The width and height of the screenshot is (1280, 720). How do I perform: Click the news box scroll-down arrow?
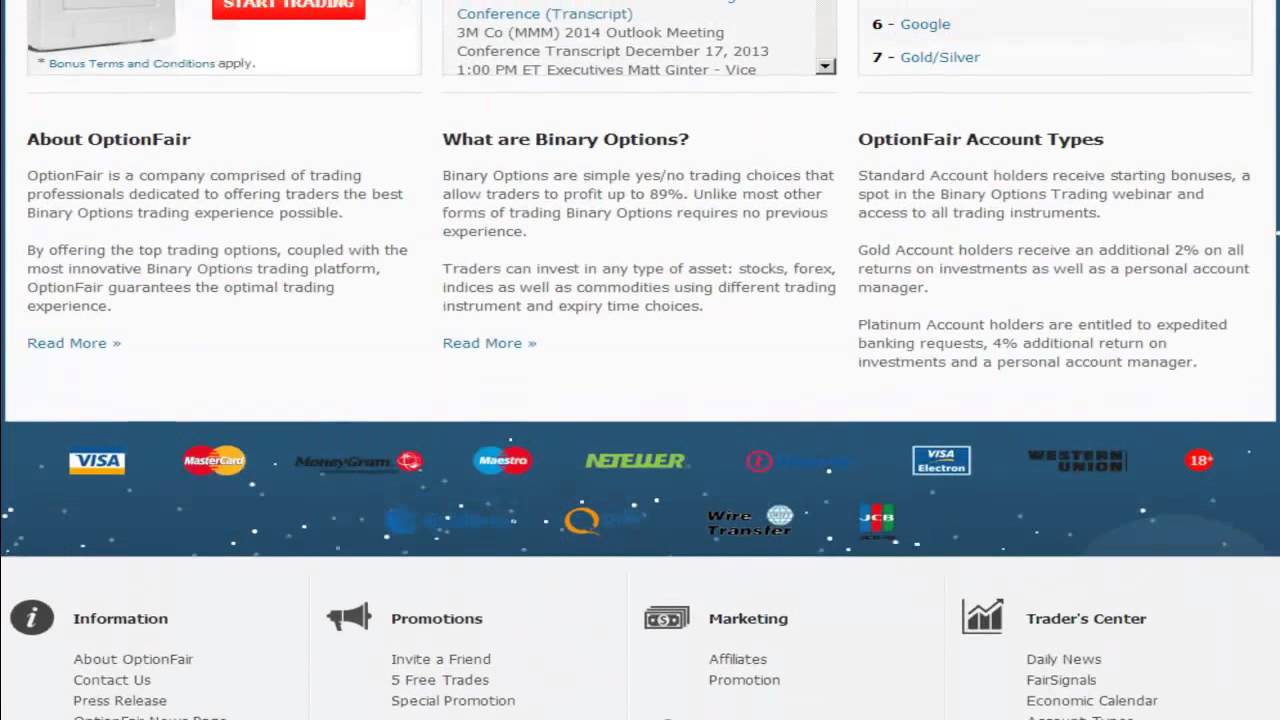[826, 66]
